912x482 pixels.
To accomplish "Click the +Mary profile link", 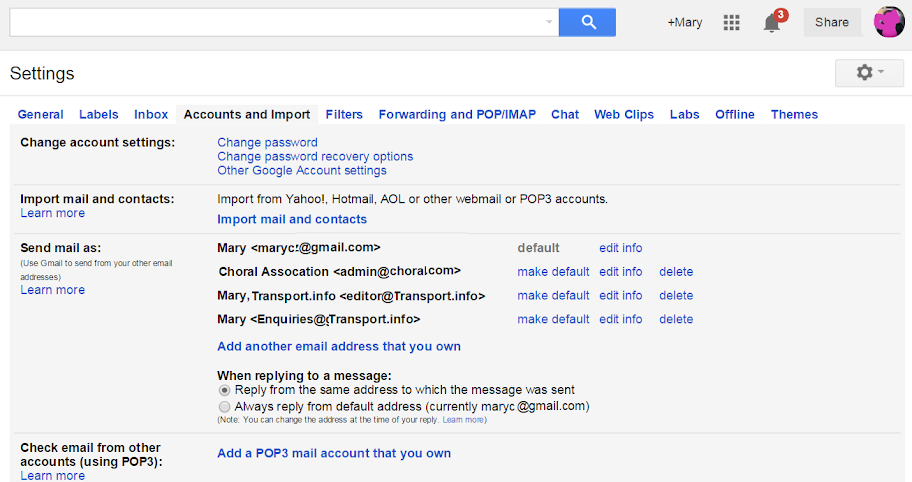I will click(685, 23).
